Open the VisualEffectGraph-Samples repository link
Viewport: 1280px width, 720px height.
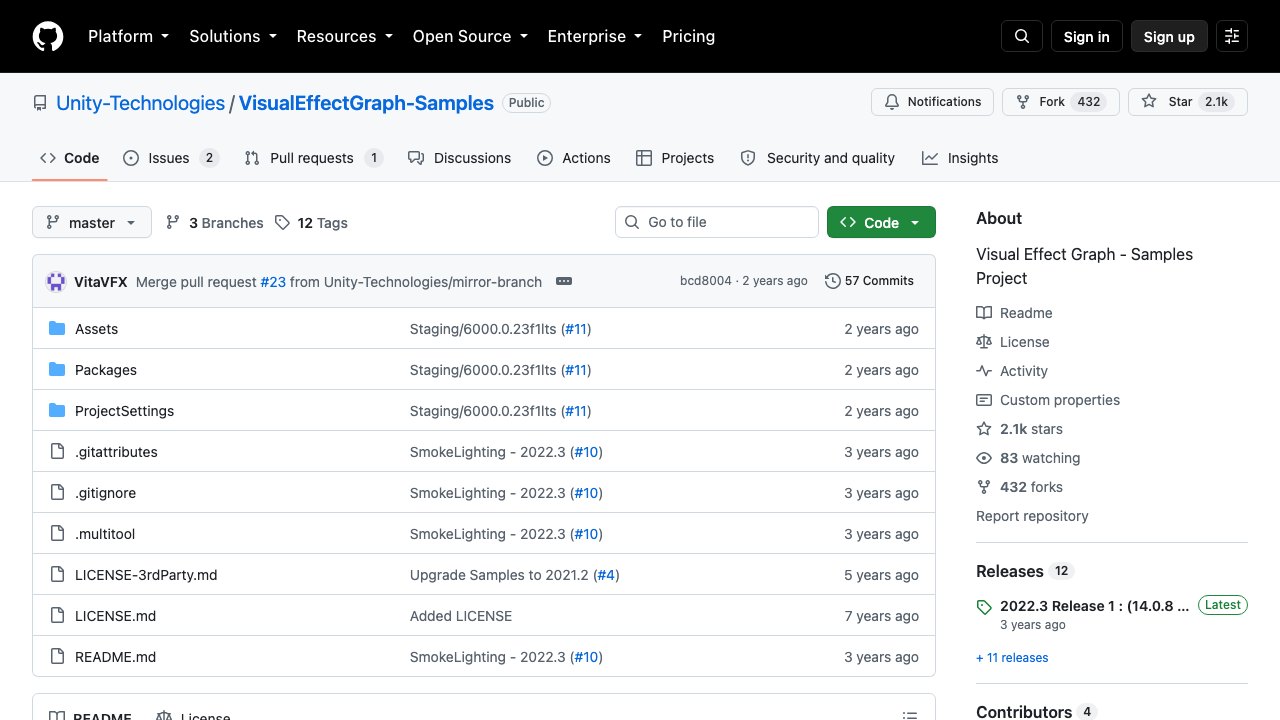point(366,103)
